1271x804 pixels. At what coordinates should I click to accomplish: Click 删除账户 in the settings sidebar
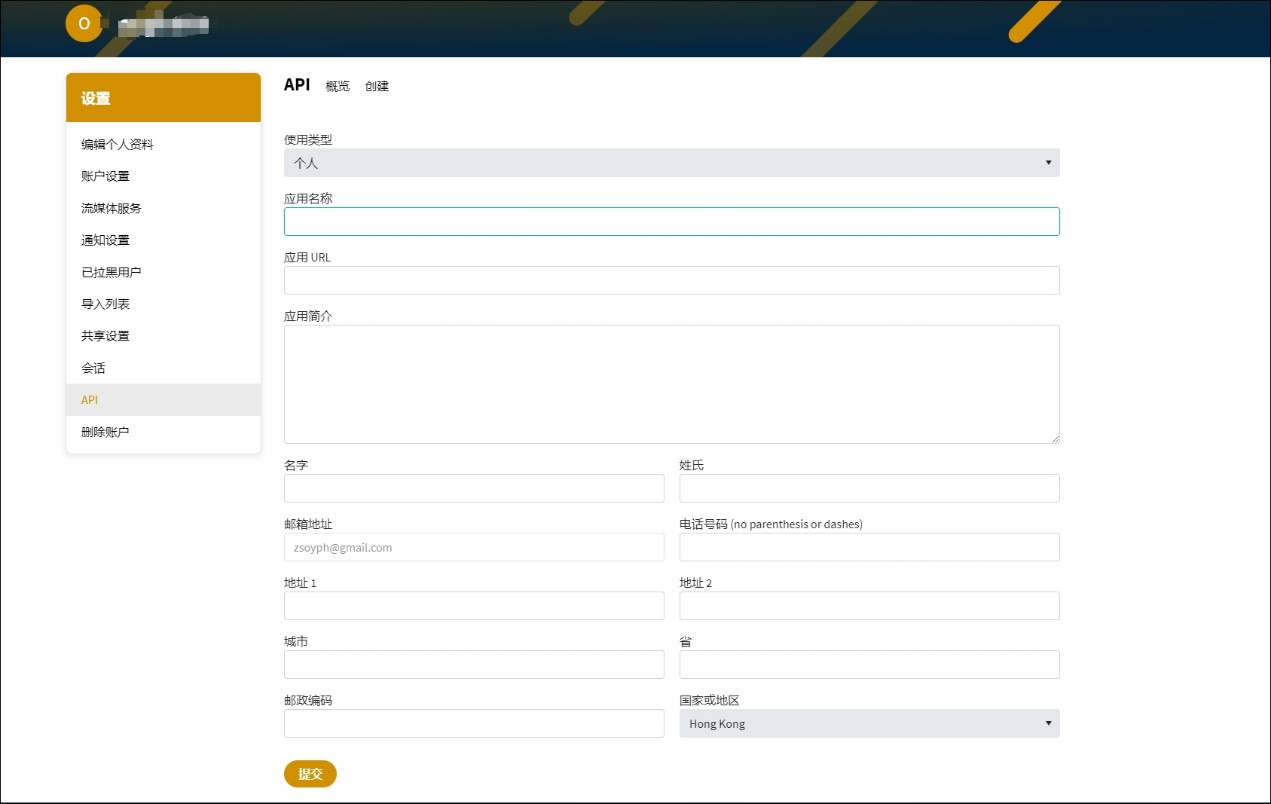(105, 432)
